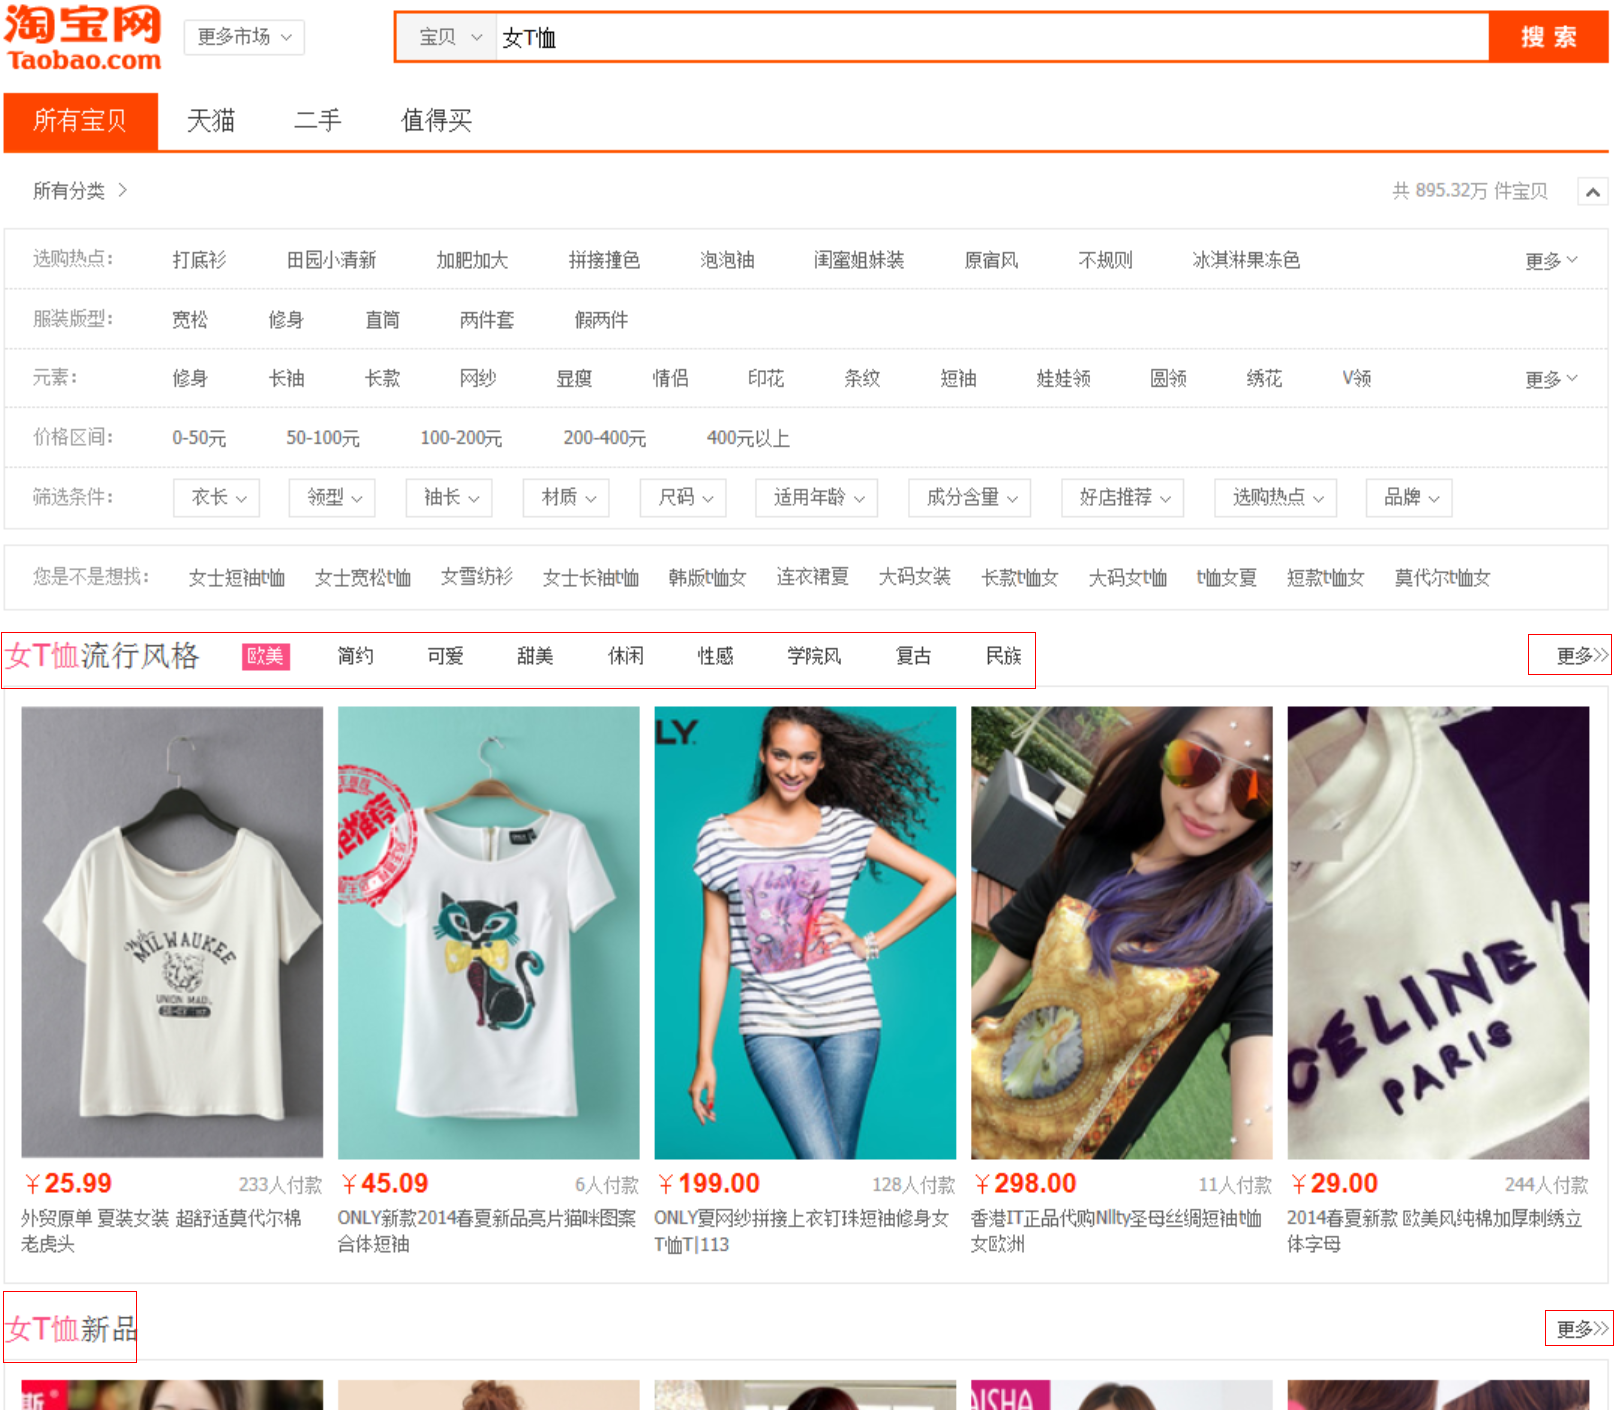Open title ONLY新款2014春夏新品亮片猫咪
Image resolution: width=1618 pixels, height=1410 pixels.
[487, 1231]
